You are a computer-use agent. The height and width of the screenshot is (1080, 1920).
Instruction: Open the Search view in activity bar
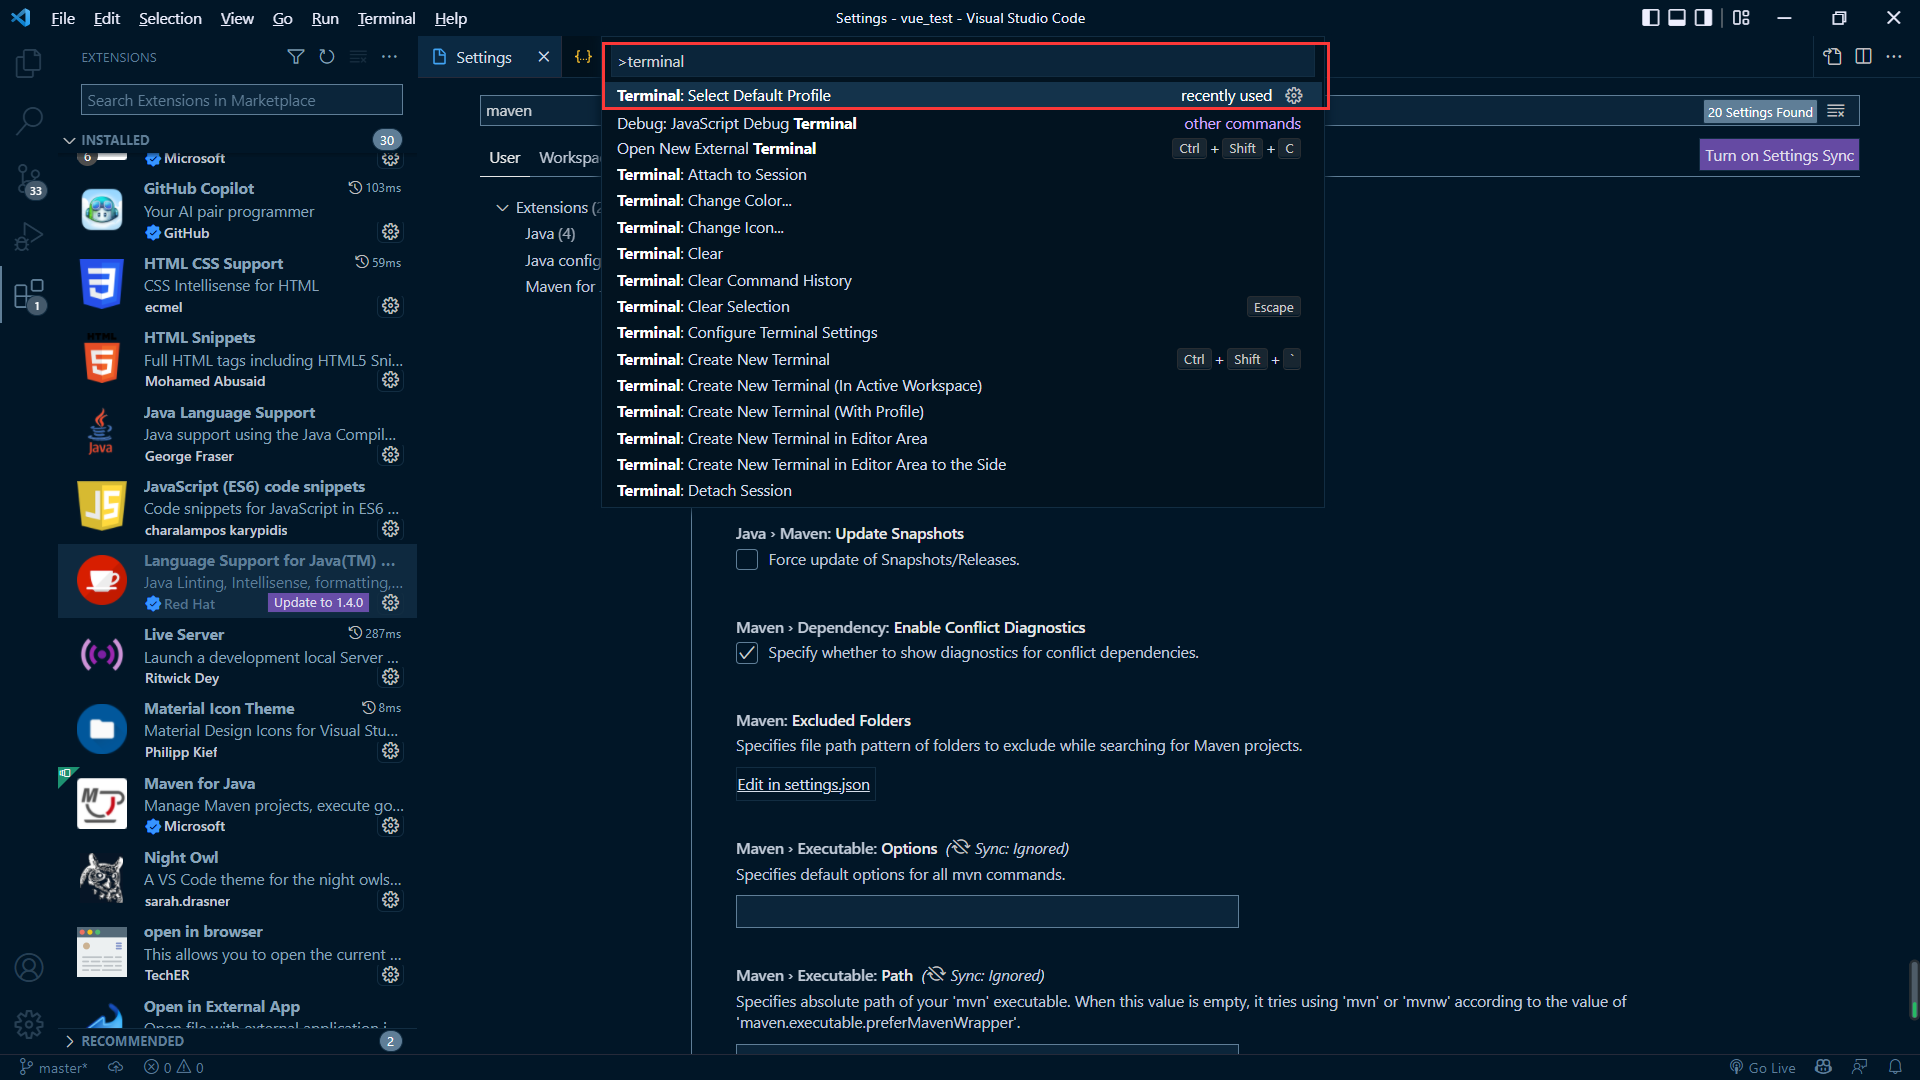click(29, 121)
